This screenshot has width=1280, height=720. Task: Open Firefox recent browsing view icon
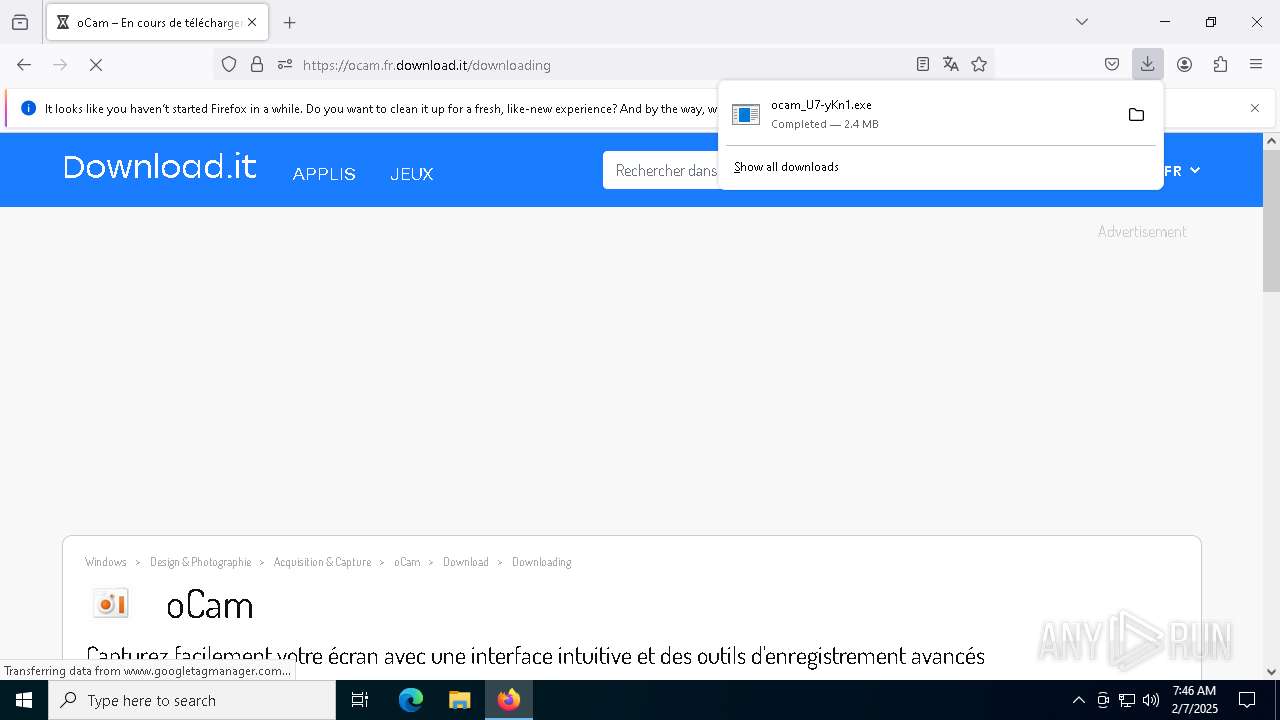coord(20,22)
